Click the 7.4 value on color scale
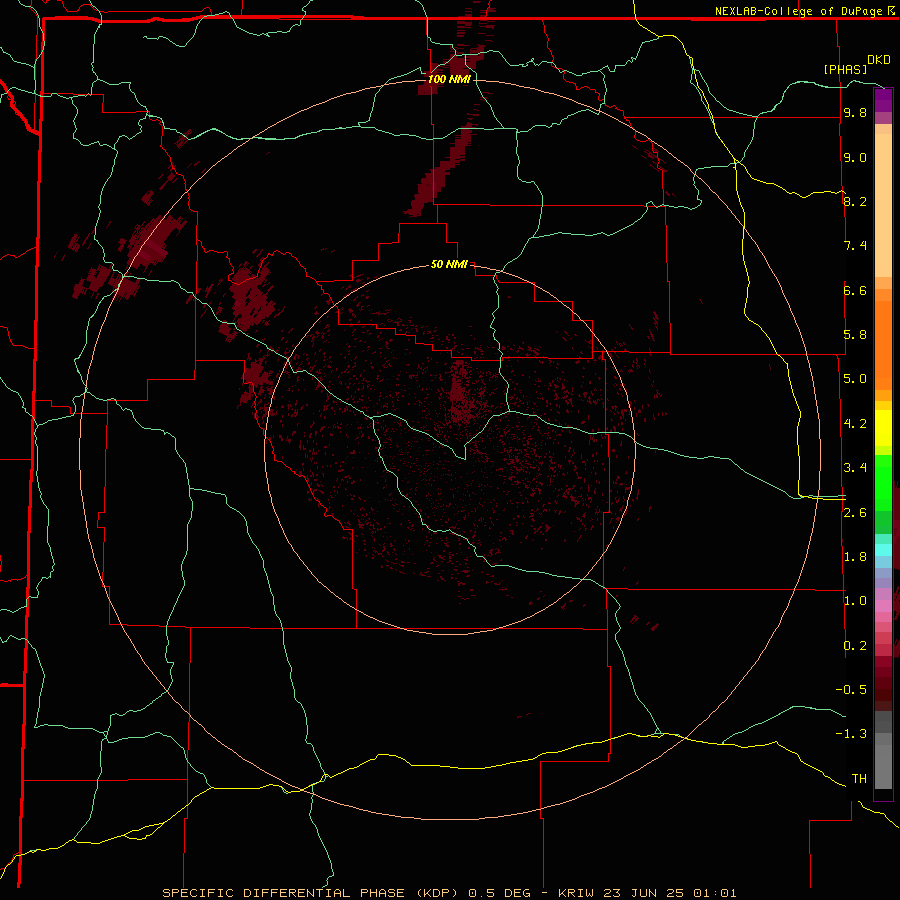 click(x=855, y=246)
